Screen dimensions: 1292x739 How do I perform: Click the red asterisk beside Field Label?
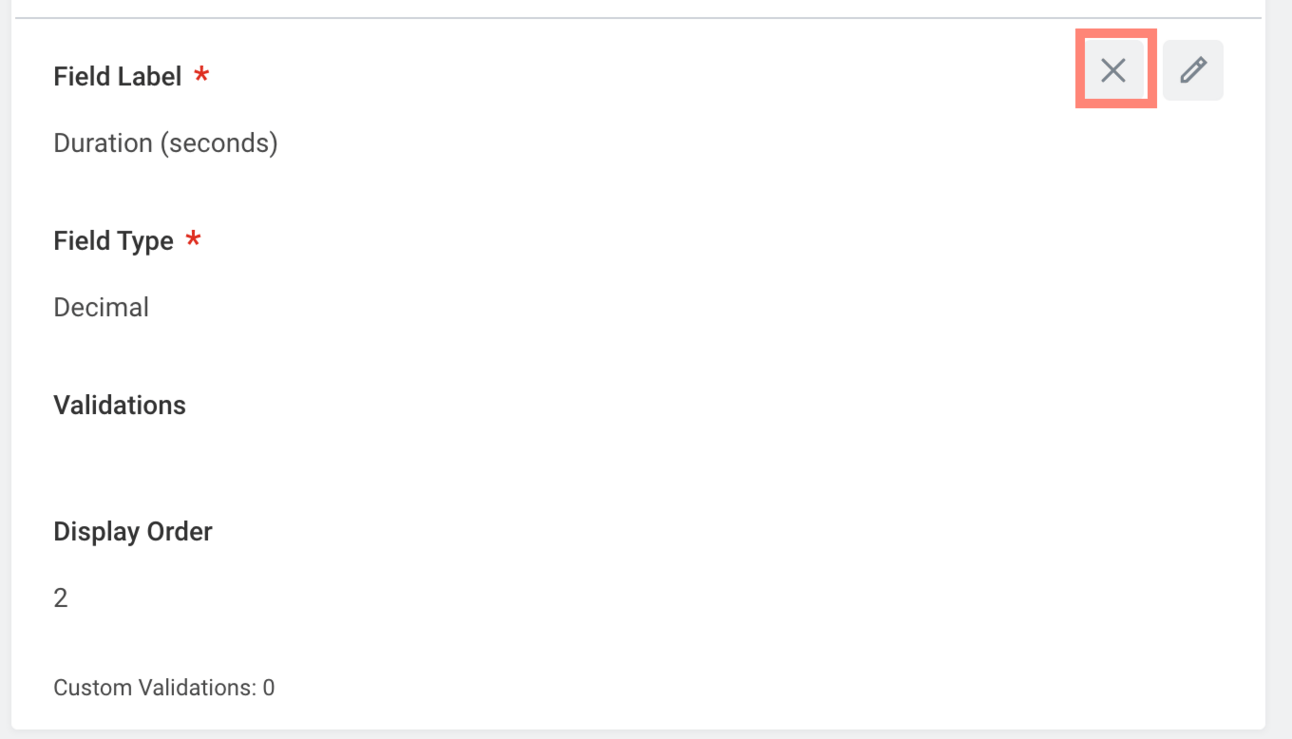pyautogui.click(x=202, y=76)
